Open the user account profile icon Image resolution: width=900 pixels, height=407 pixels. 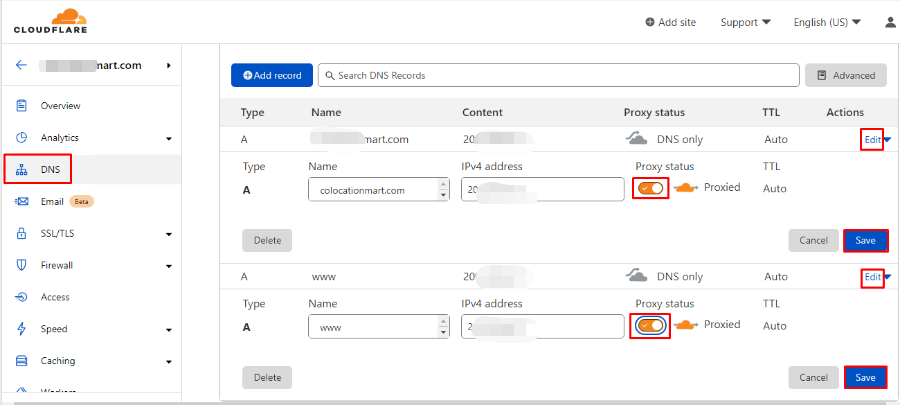pos(890,22)
